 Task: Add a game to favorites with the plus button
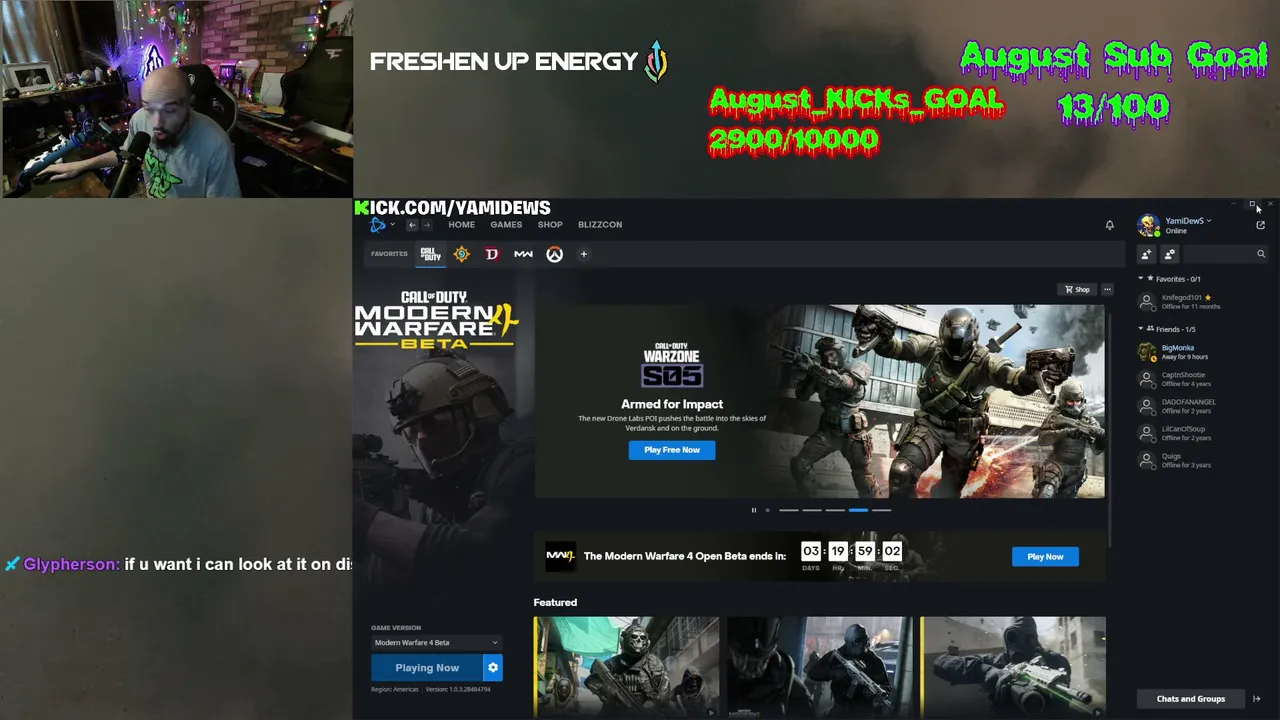[584, 254]
